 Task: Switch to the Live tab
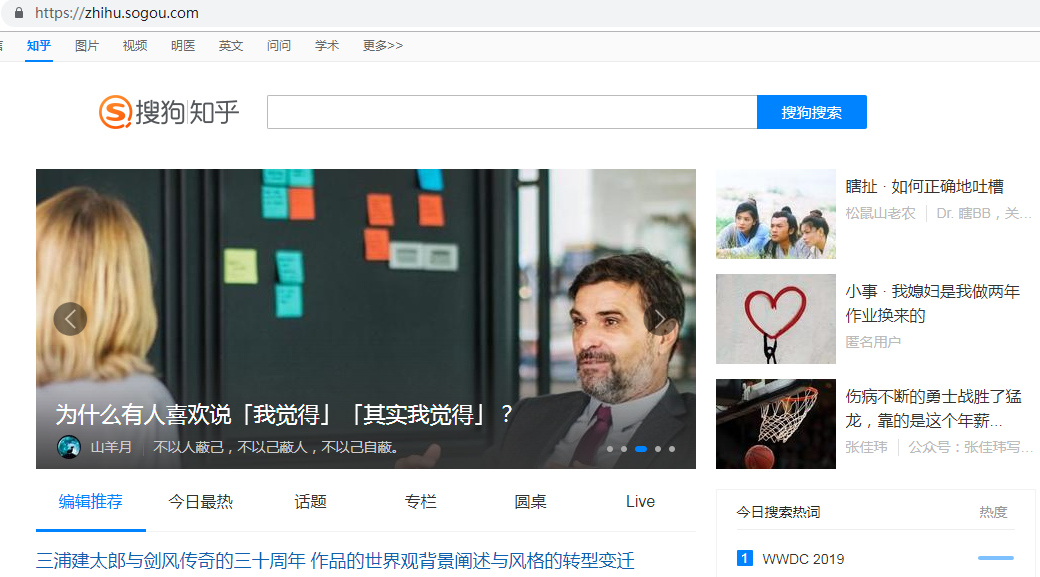[640, 502]
